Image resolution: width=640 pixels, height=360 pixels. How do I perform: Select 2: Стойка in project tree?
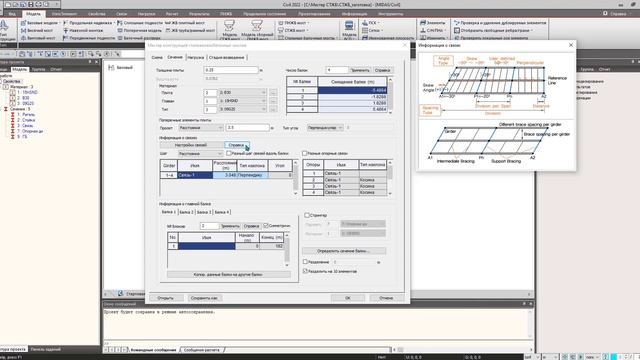(26, 120)
